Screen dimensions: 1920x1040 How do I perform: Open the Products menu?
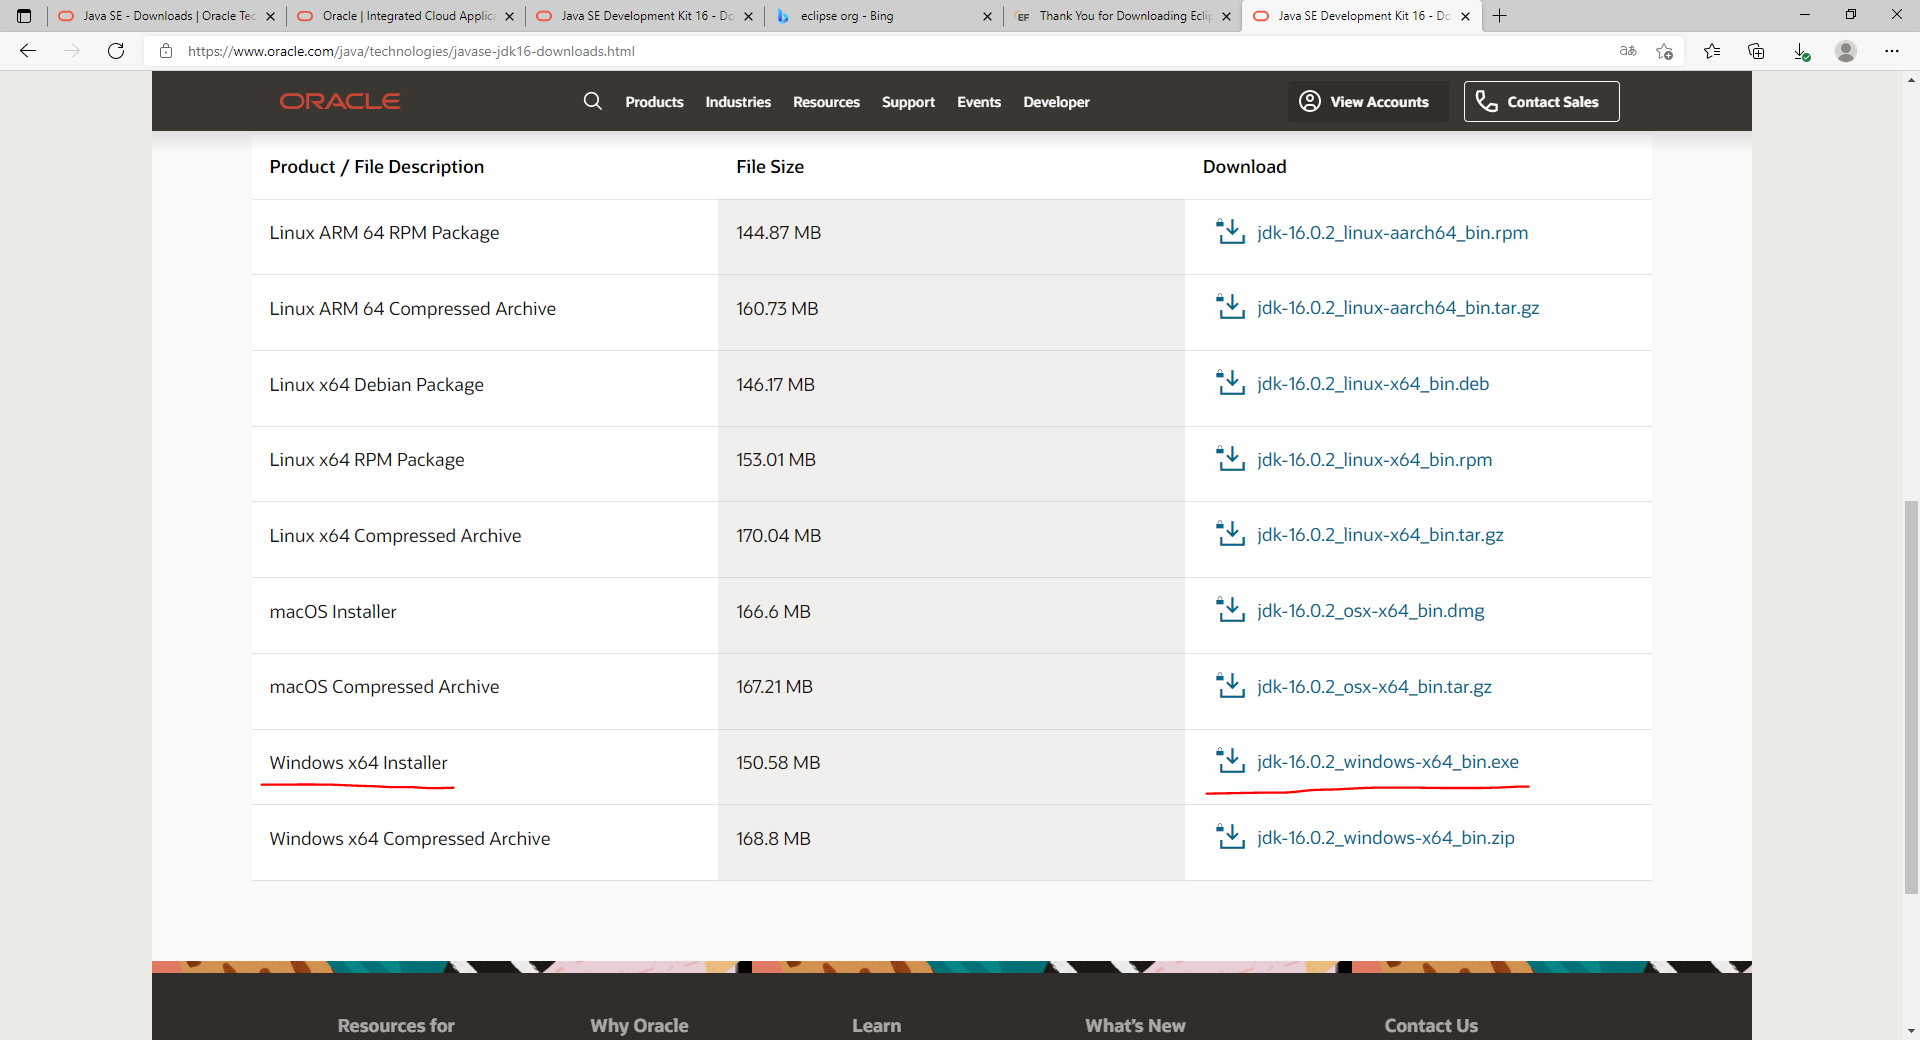(x=654, y=102)
